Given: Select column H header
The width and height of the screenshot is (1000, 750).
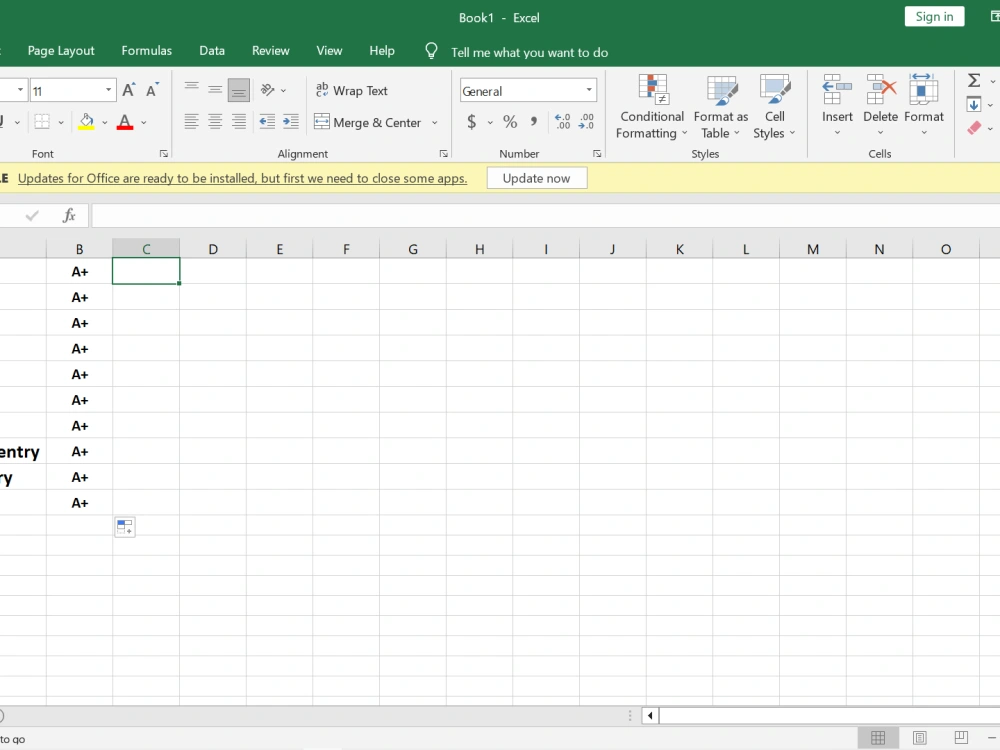Looking at the screenshot, I should click(480, 249).
